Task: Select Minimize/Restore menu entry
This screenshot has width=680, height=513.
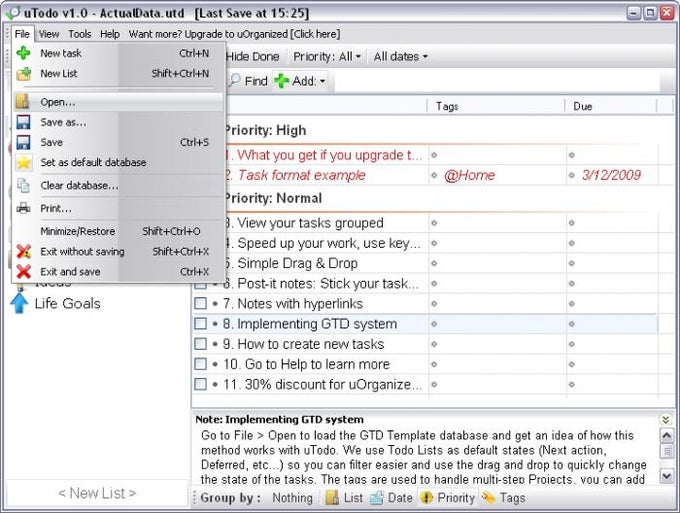Action: point(118,231)
